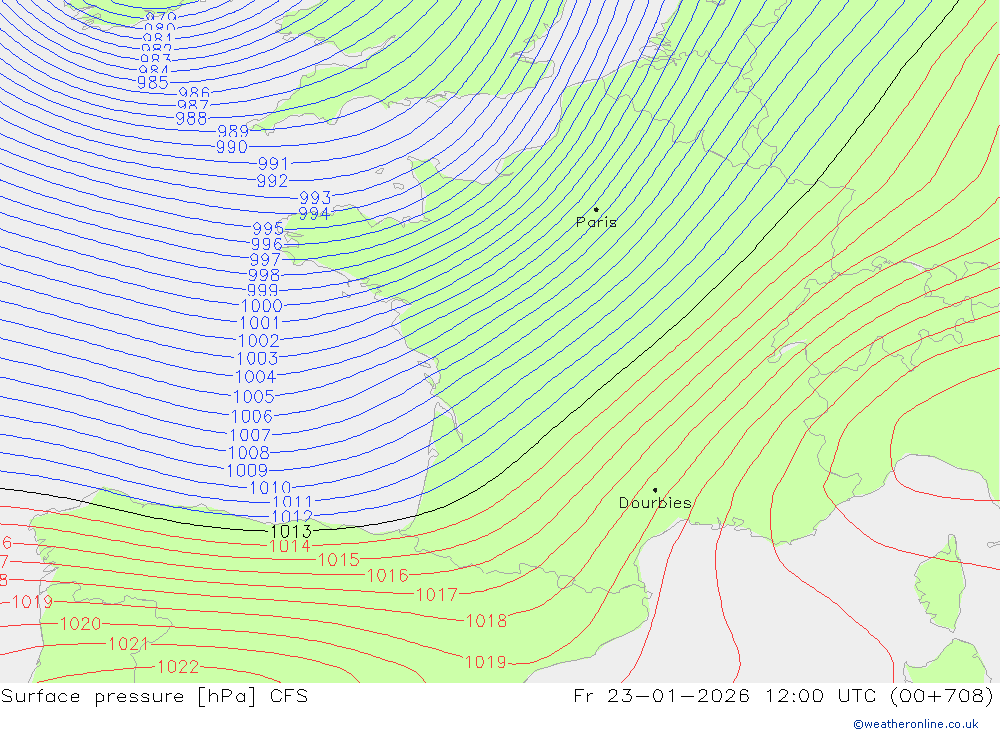Click the blue 1006 isobar label
This screenshot has height=733, width=1000.
pos(252,417)
